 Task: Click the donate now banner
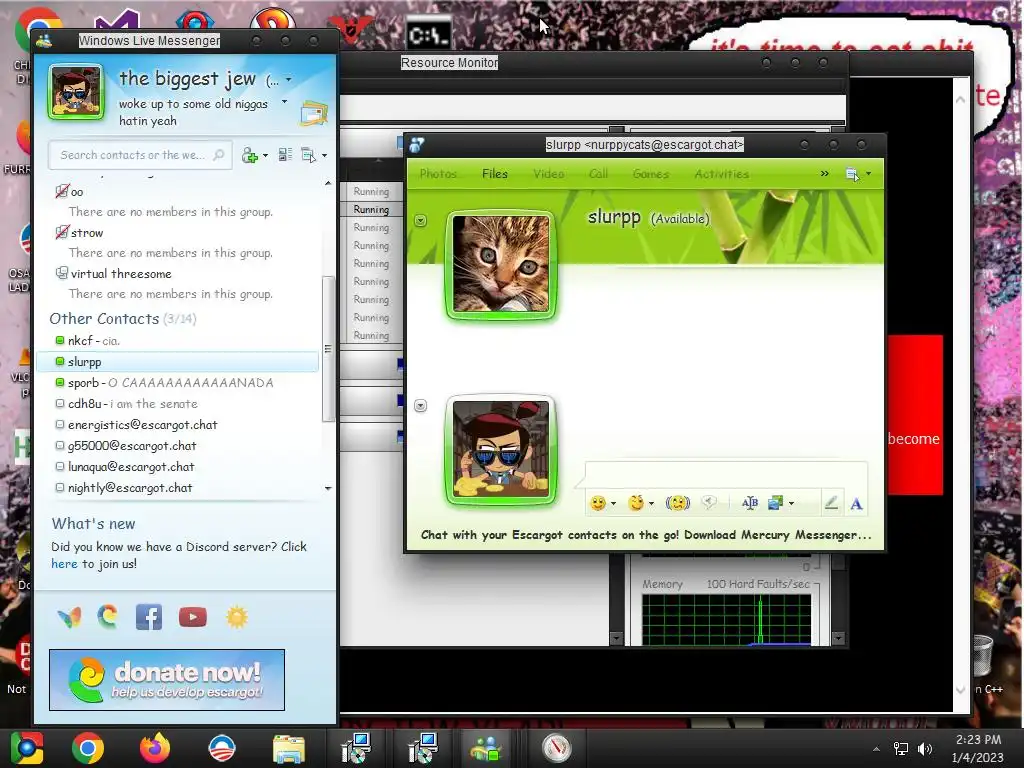(167, 680)
